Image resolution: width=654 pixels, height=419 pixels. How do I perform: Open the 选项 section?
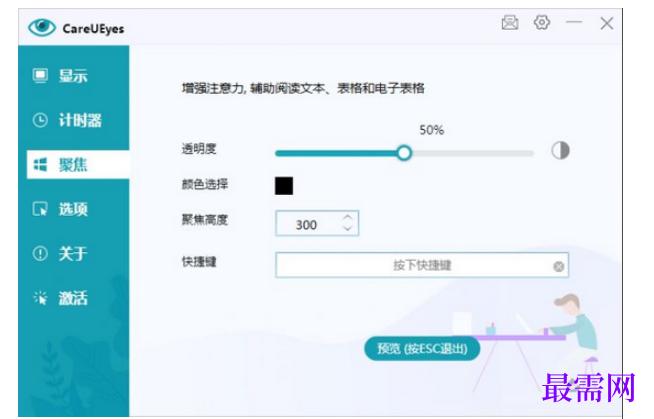pyautogui.click(x=74, y=209)
